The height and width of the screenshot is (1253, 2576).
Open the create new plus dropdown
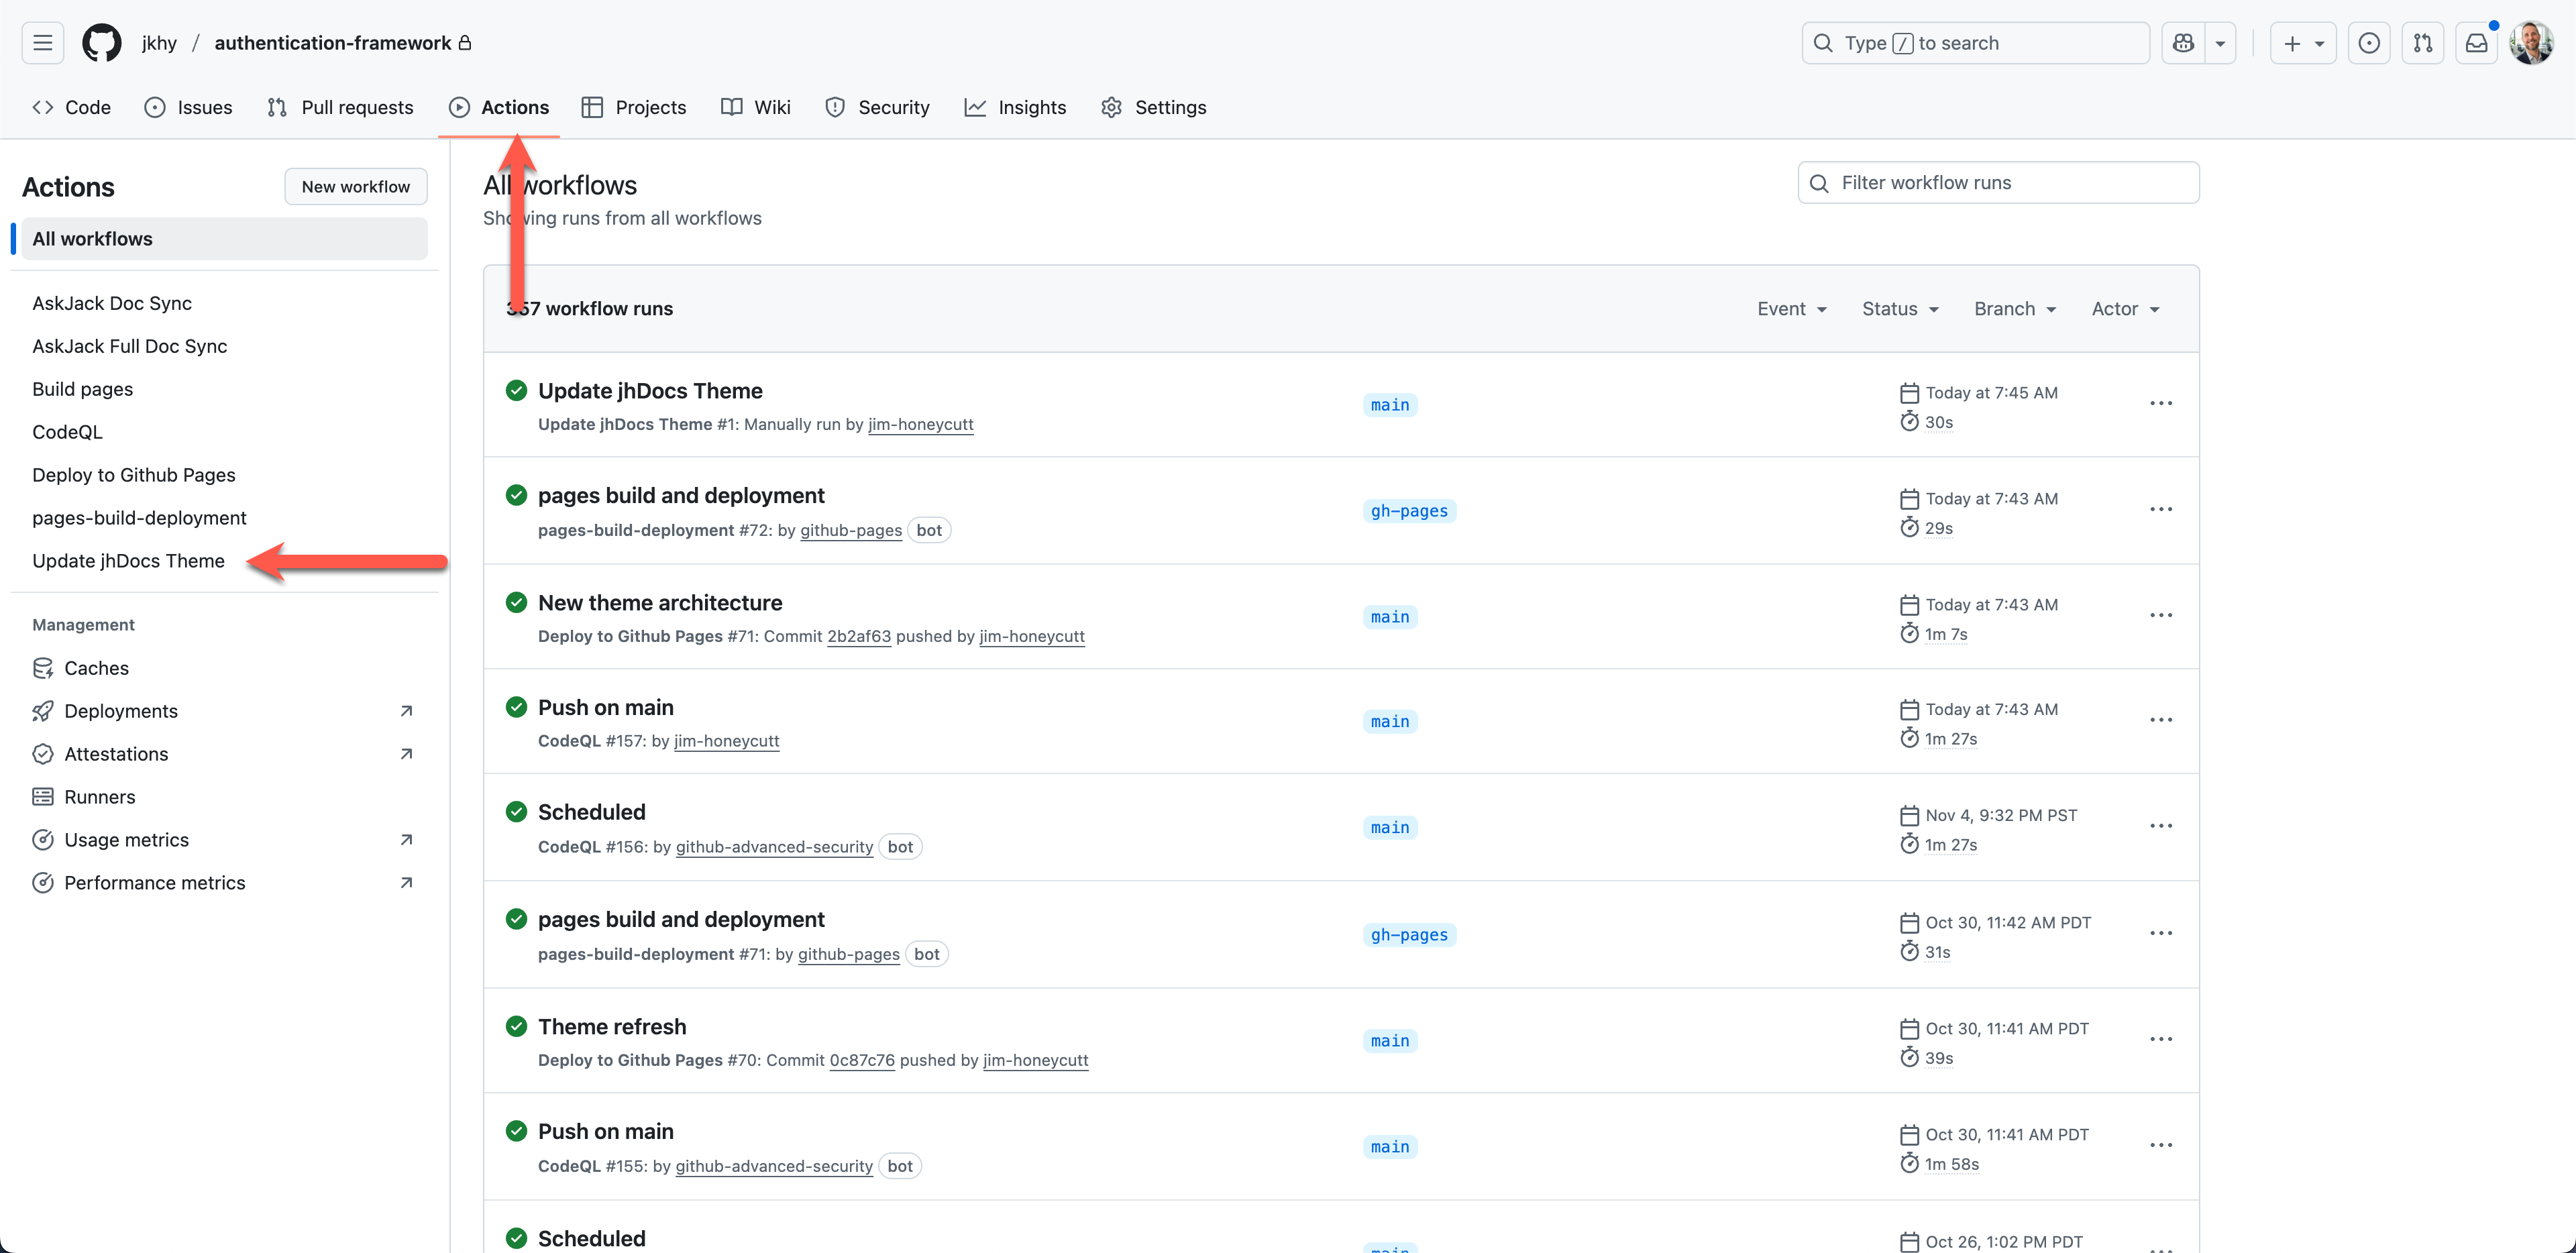[x=2302, y=43]
